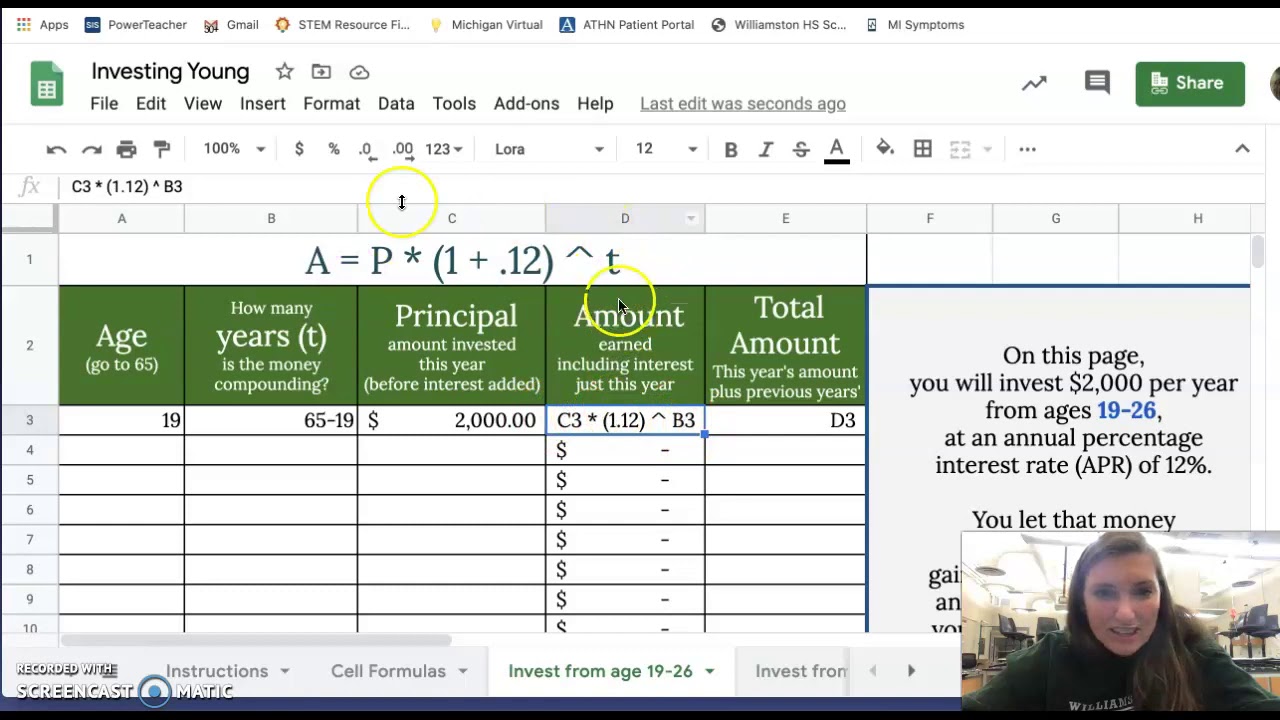Toggle strikethrough formatting
The width and height of the screenshot is (1280, 720).
801,149
